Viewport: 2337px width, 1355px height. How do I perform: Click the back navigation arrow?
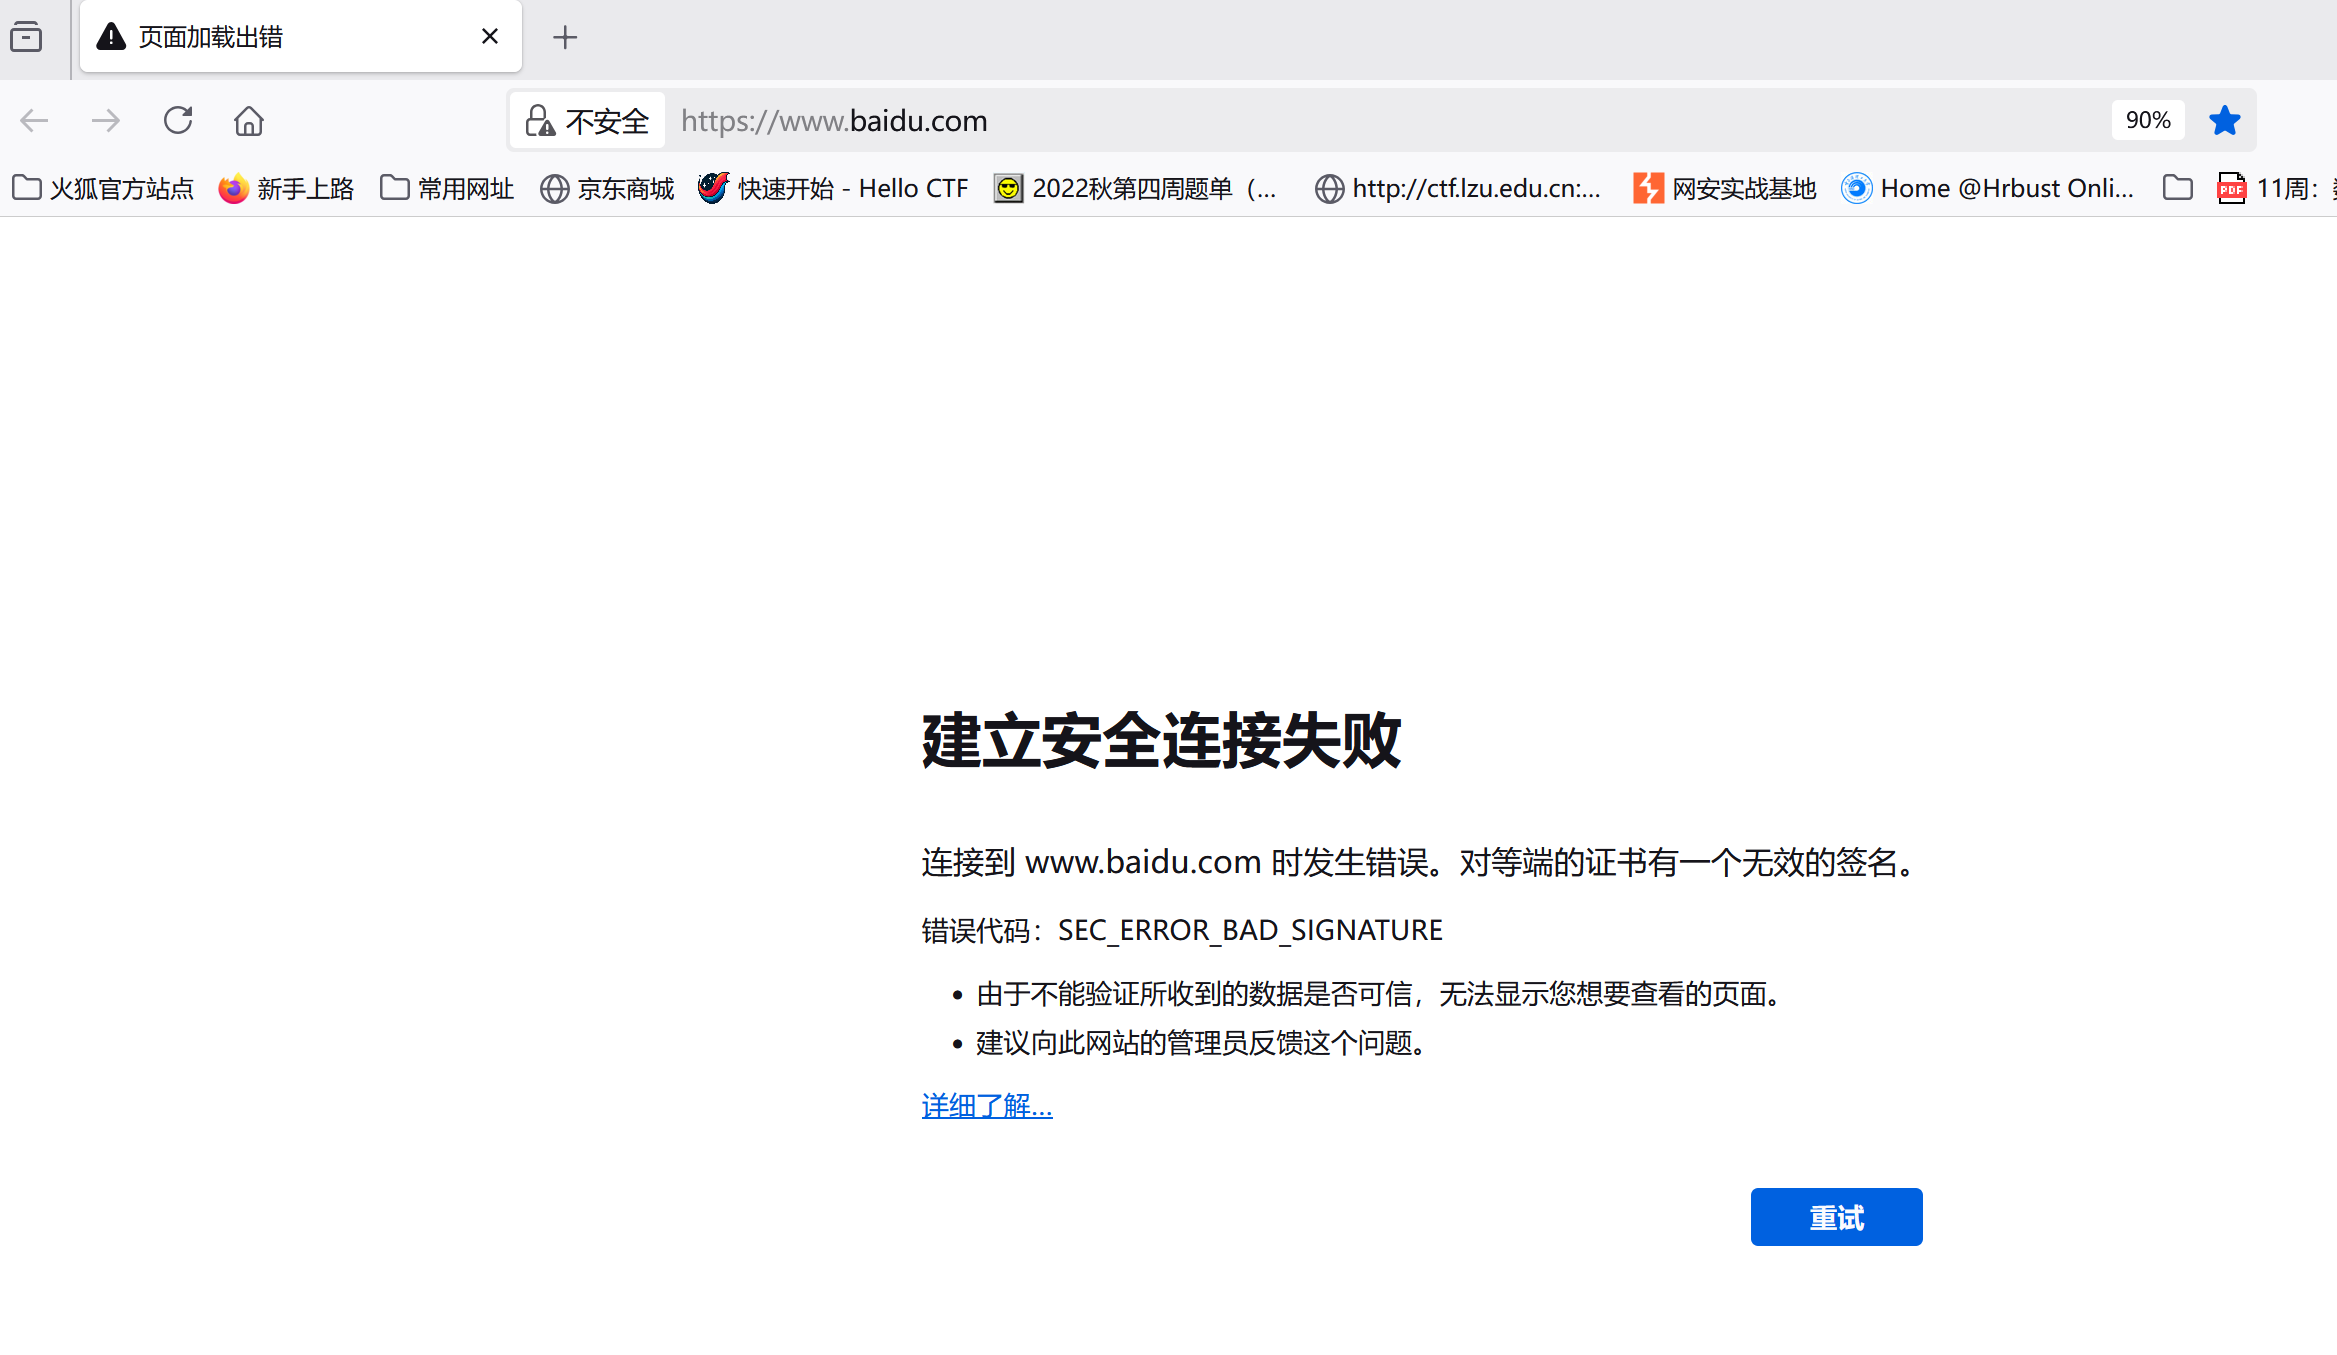coord(34,121)
